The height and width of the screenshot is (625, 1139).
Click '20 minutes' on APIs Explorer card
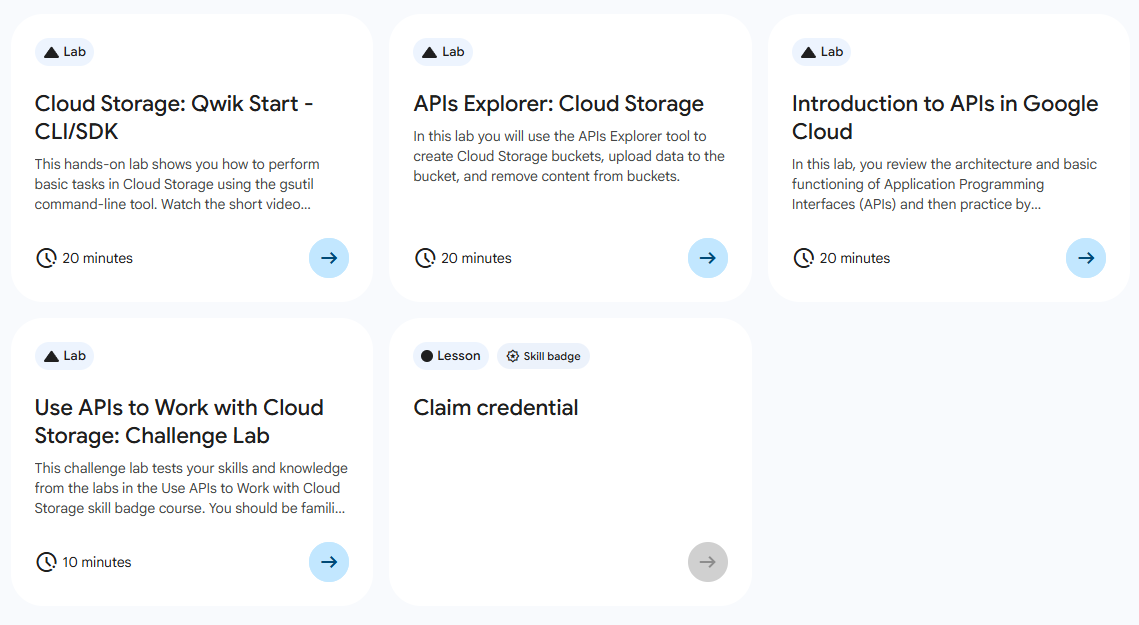477,258
